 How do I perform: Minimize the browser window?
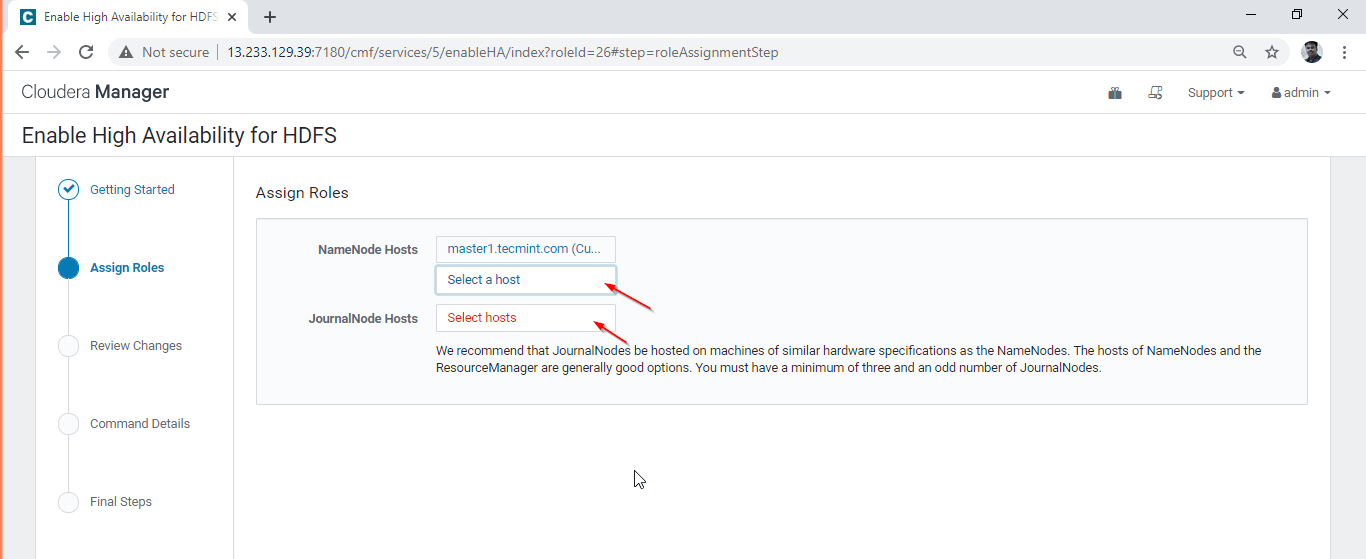pos(1251,15)
